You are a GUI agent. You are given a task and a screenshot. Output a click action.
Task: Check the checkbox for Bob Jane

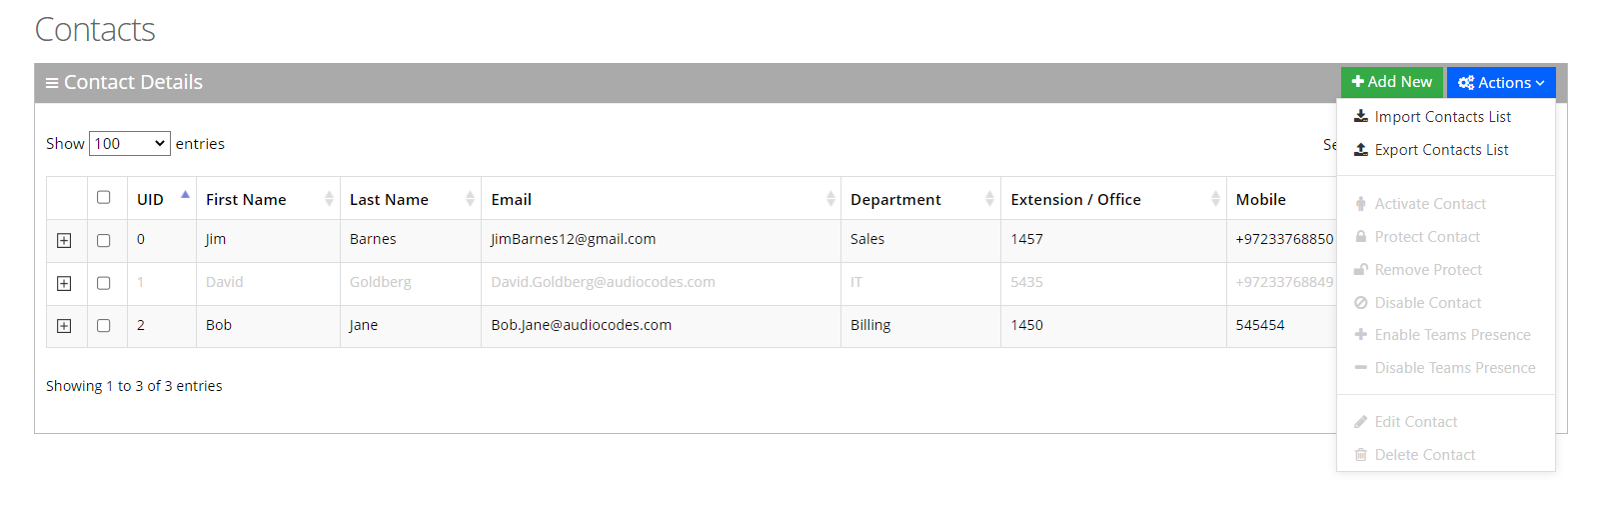click(104, 325)
